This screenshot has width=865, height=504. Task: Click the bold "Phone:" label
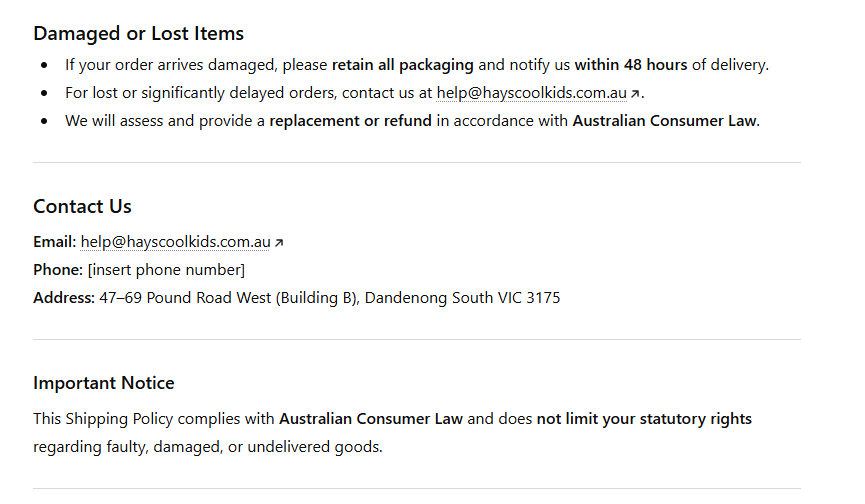pyautogui.click(x=57, y=270)
